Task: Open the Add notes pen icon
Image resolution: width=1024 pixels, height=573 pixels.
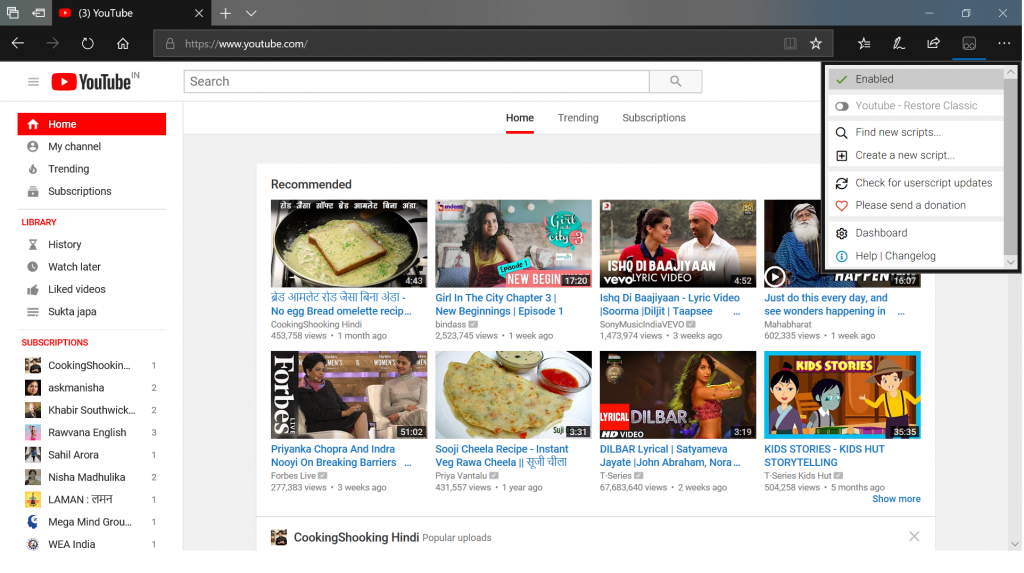Action: click(x=899, y=44)
